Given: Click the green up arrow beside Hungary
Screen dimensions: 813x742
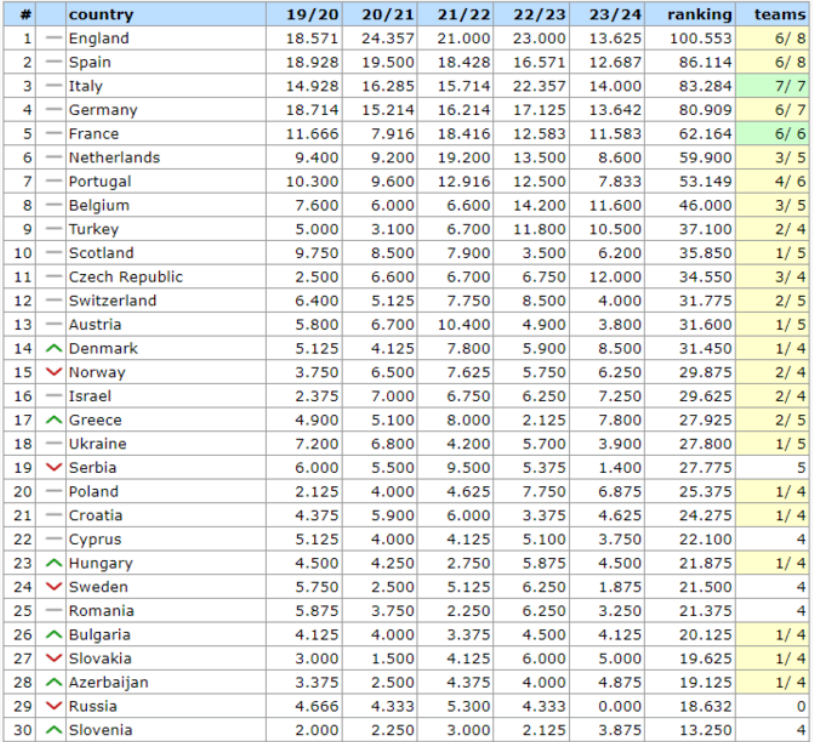Looking at the screenshot, I should tap(53, 563).
